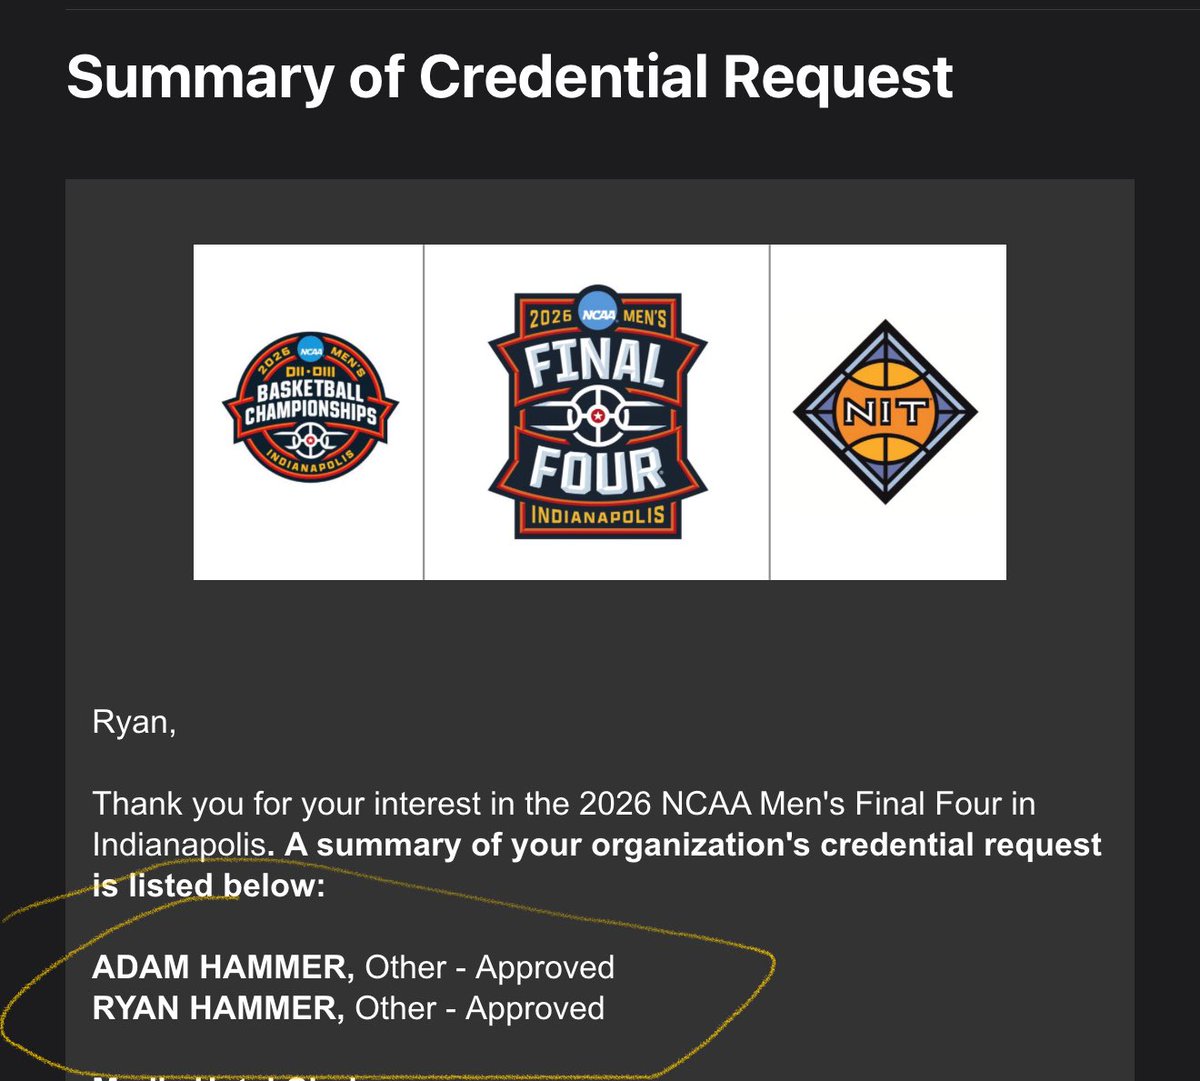Click the red star in Final Four logo center
The width and height of the screenshot is (1200, 1081).
pyautogui.click(x=598, y=414)
